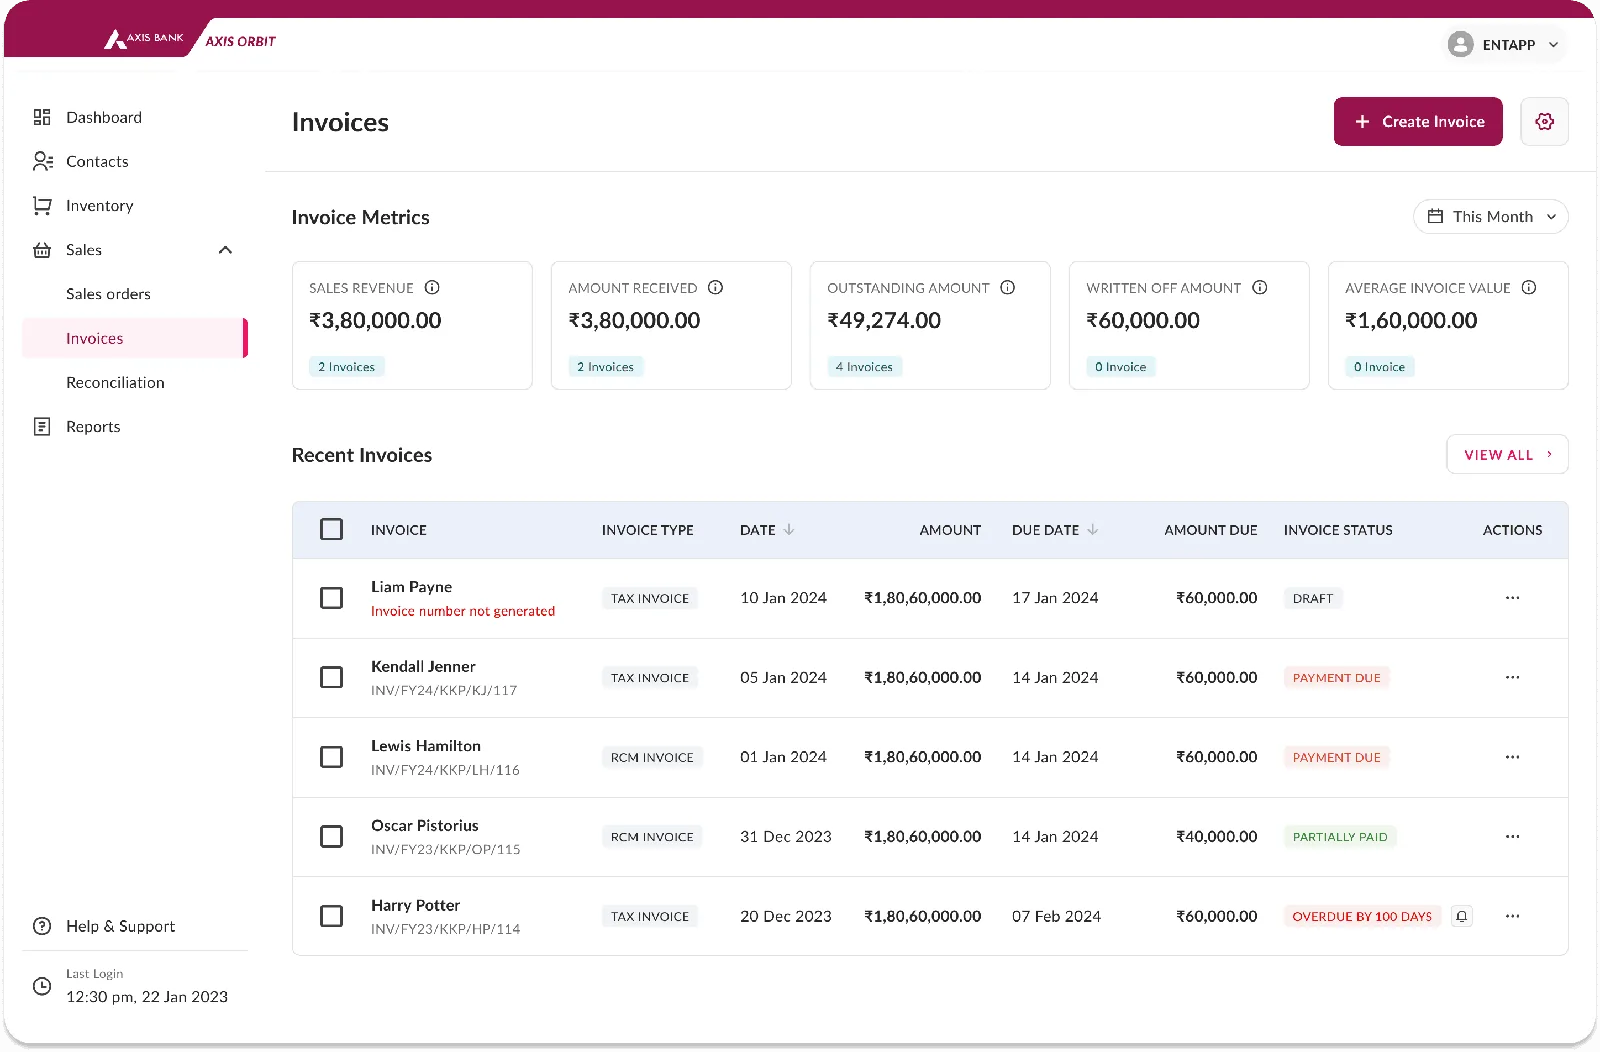Open Contacts in sidebar
The image size is (1600, 1052).
coord(97,161)
